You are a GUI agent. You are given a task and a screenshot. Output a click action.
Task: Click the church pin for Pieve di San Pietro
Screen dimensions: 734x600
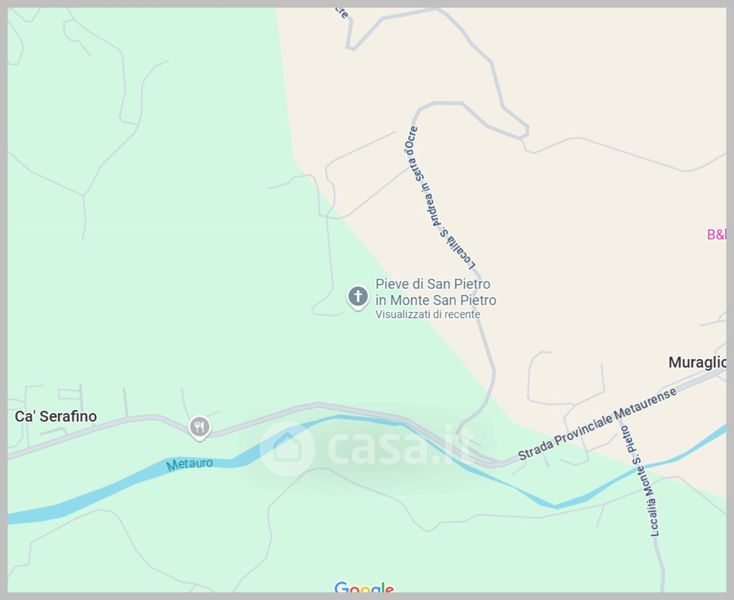point(358,297)
